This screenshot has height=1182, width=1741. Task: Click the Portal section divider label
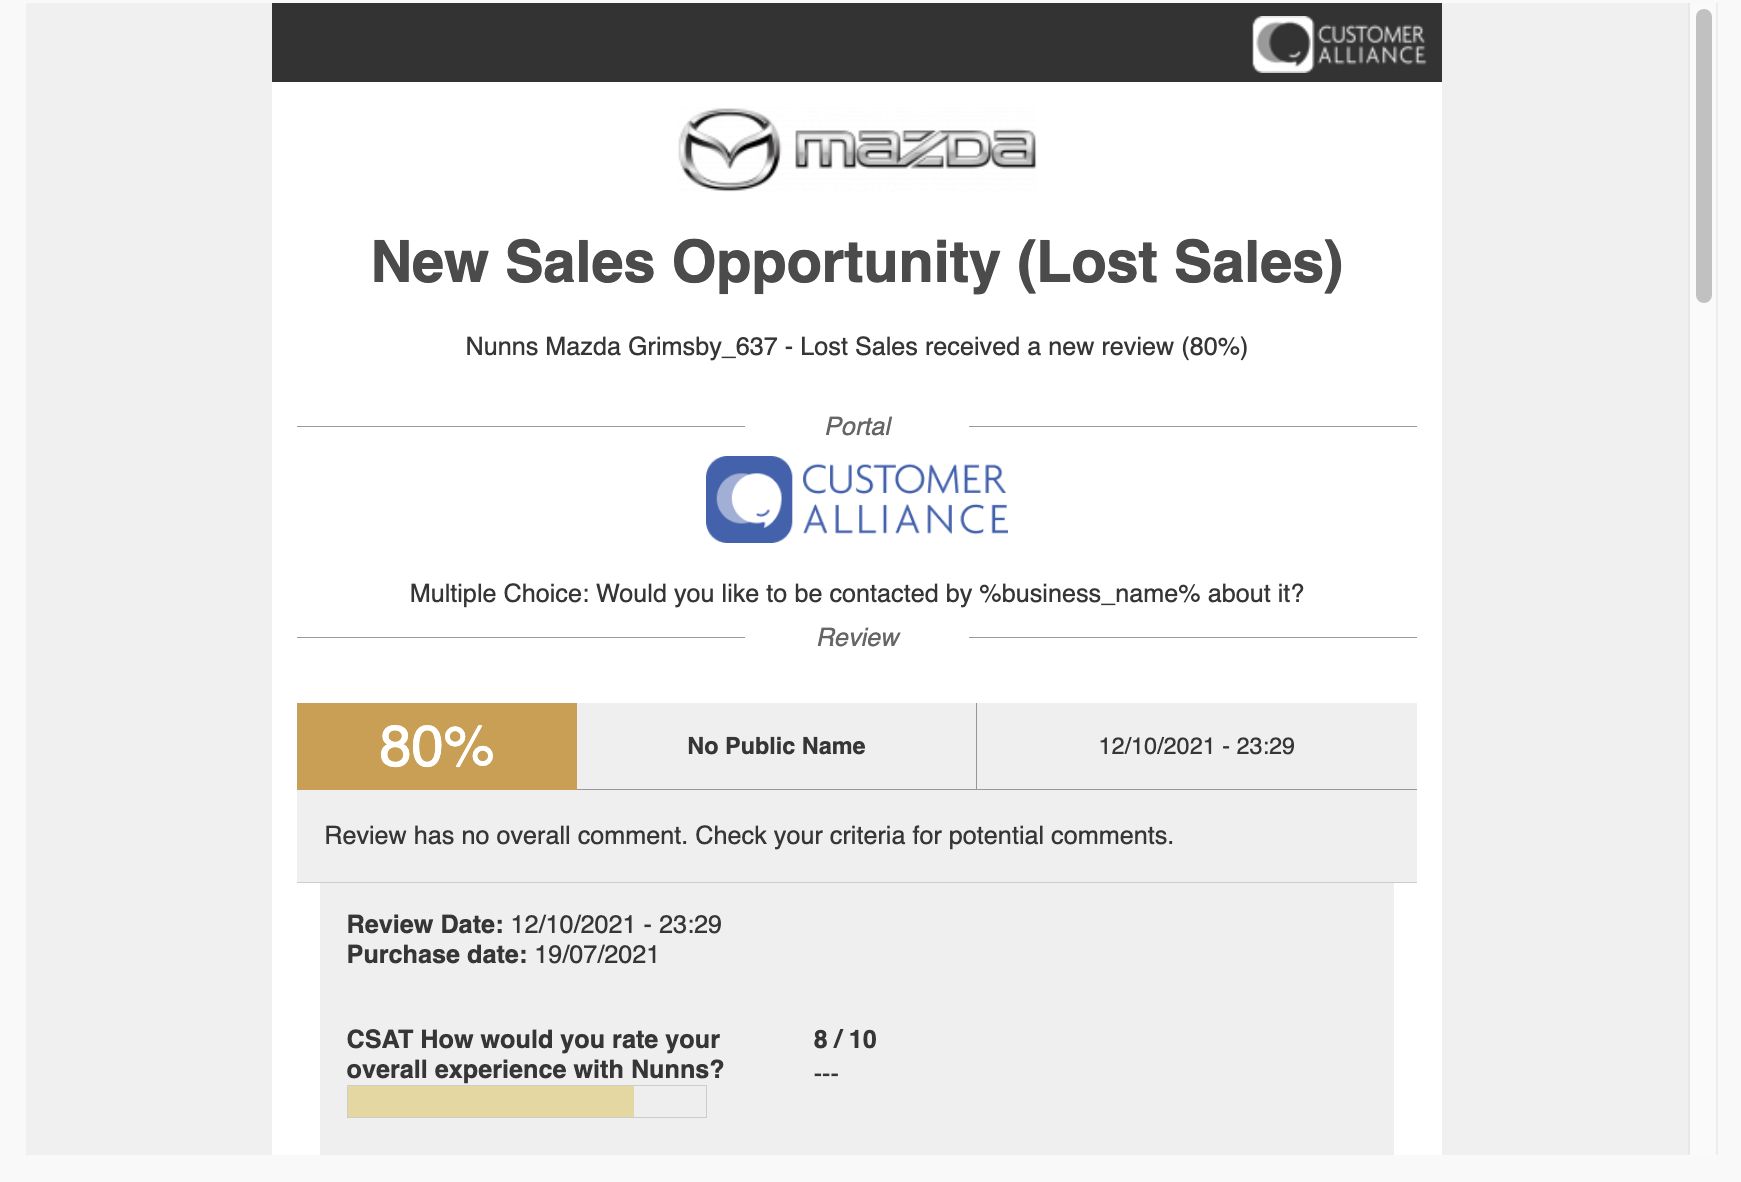point(858,426)
